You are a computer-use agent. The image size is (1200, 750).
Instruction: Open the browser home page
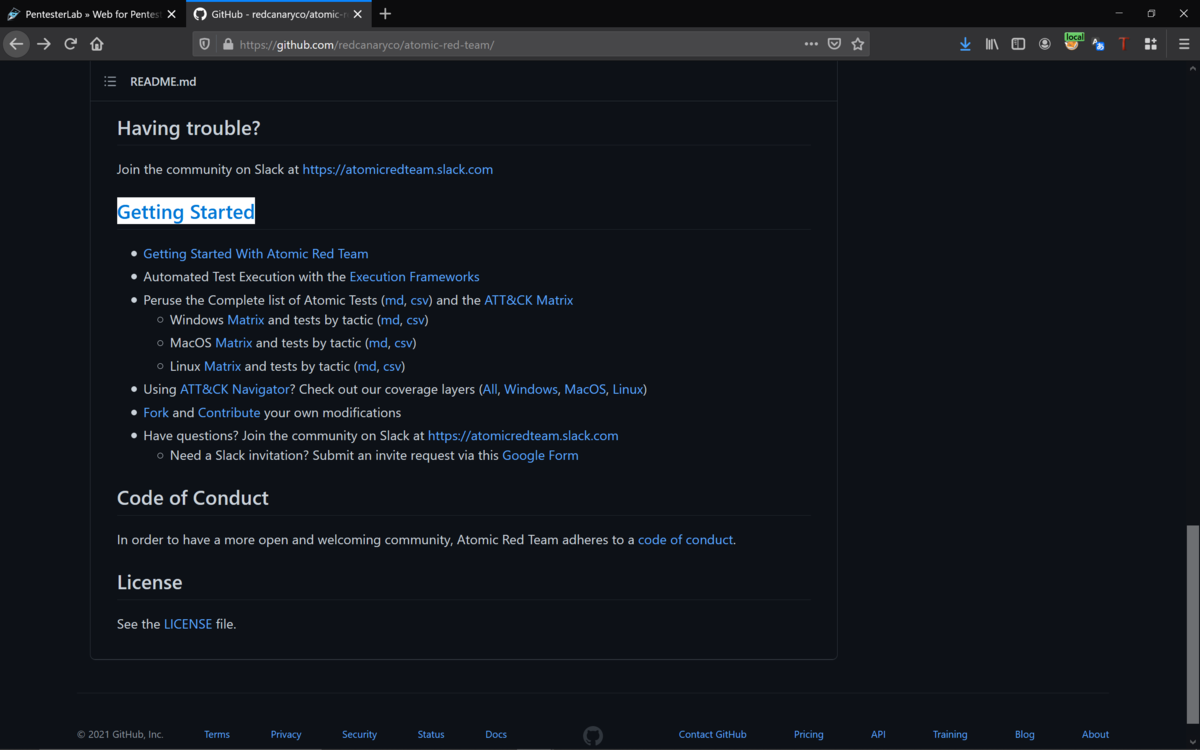click(97, 44)
